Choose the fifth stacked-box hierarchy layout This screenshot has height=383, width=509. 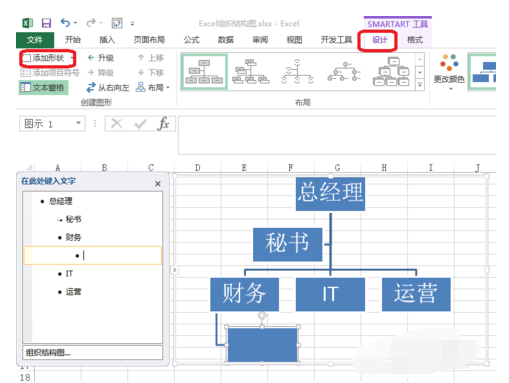point(391,72)
